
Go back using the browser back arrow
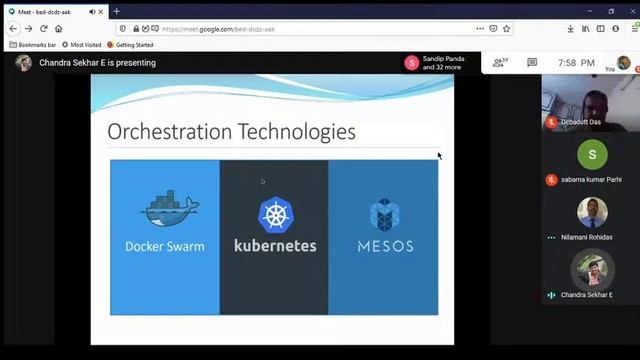tap(13, 29)
